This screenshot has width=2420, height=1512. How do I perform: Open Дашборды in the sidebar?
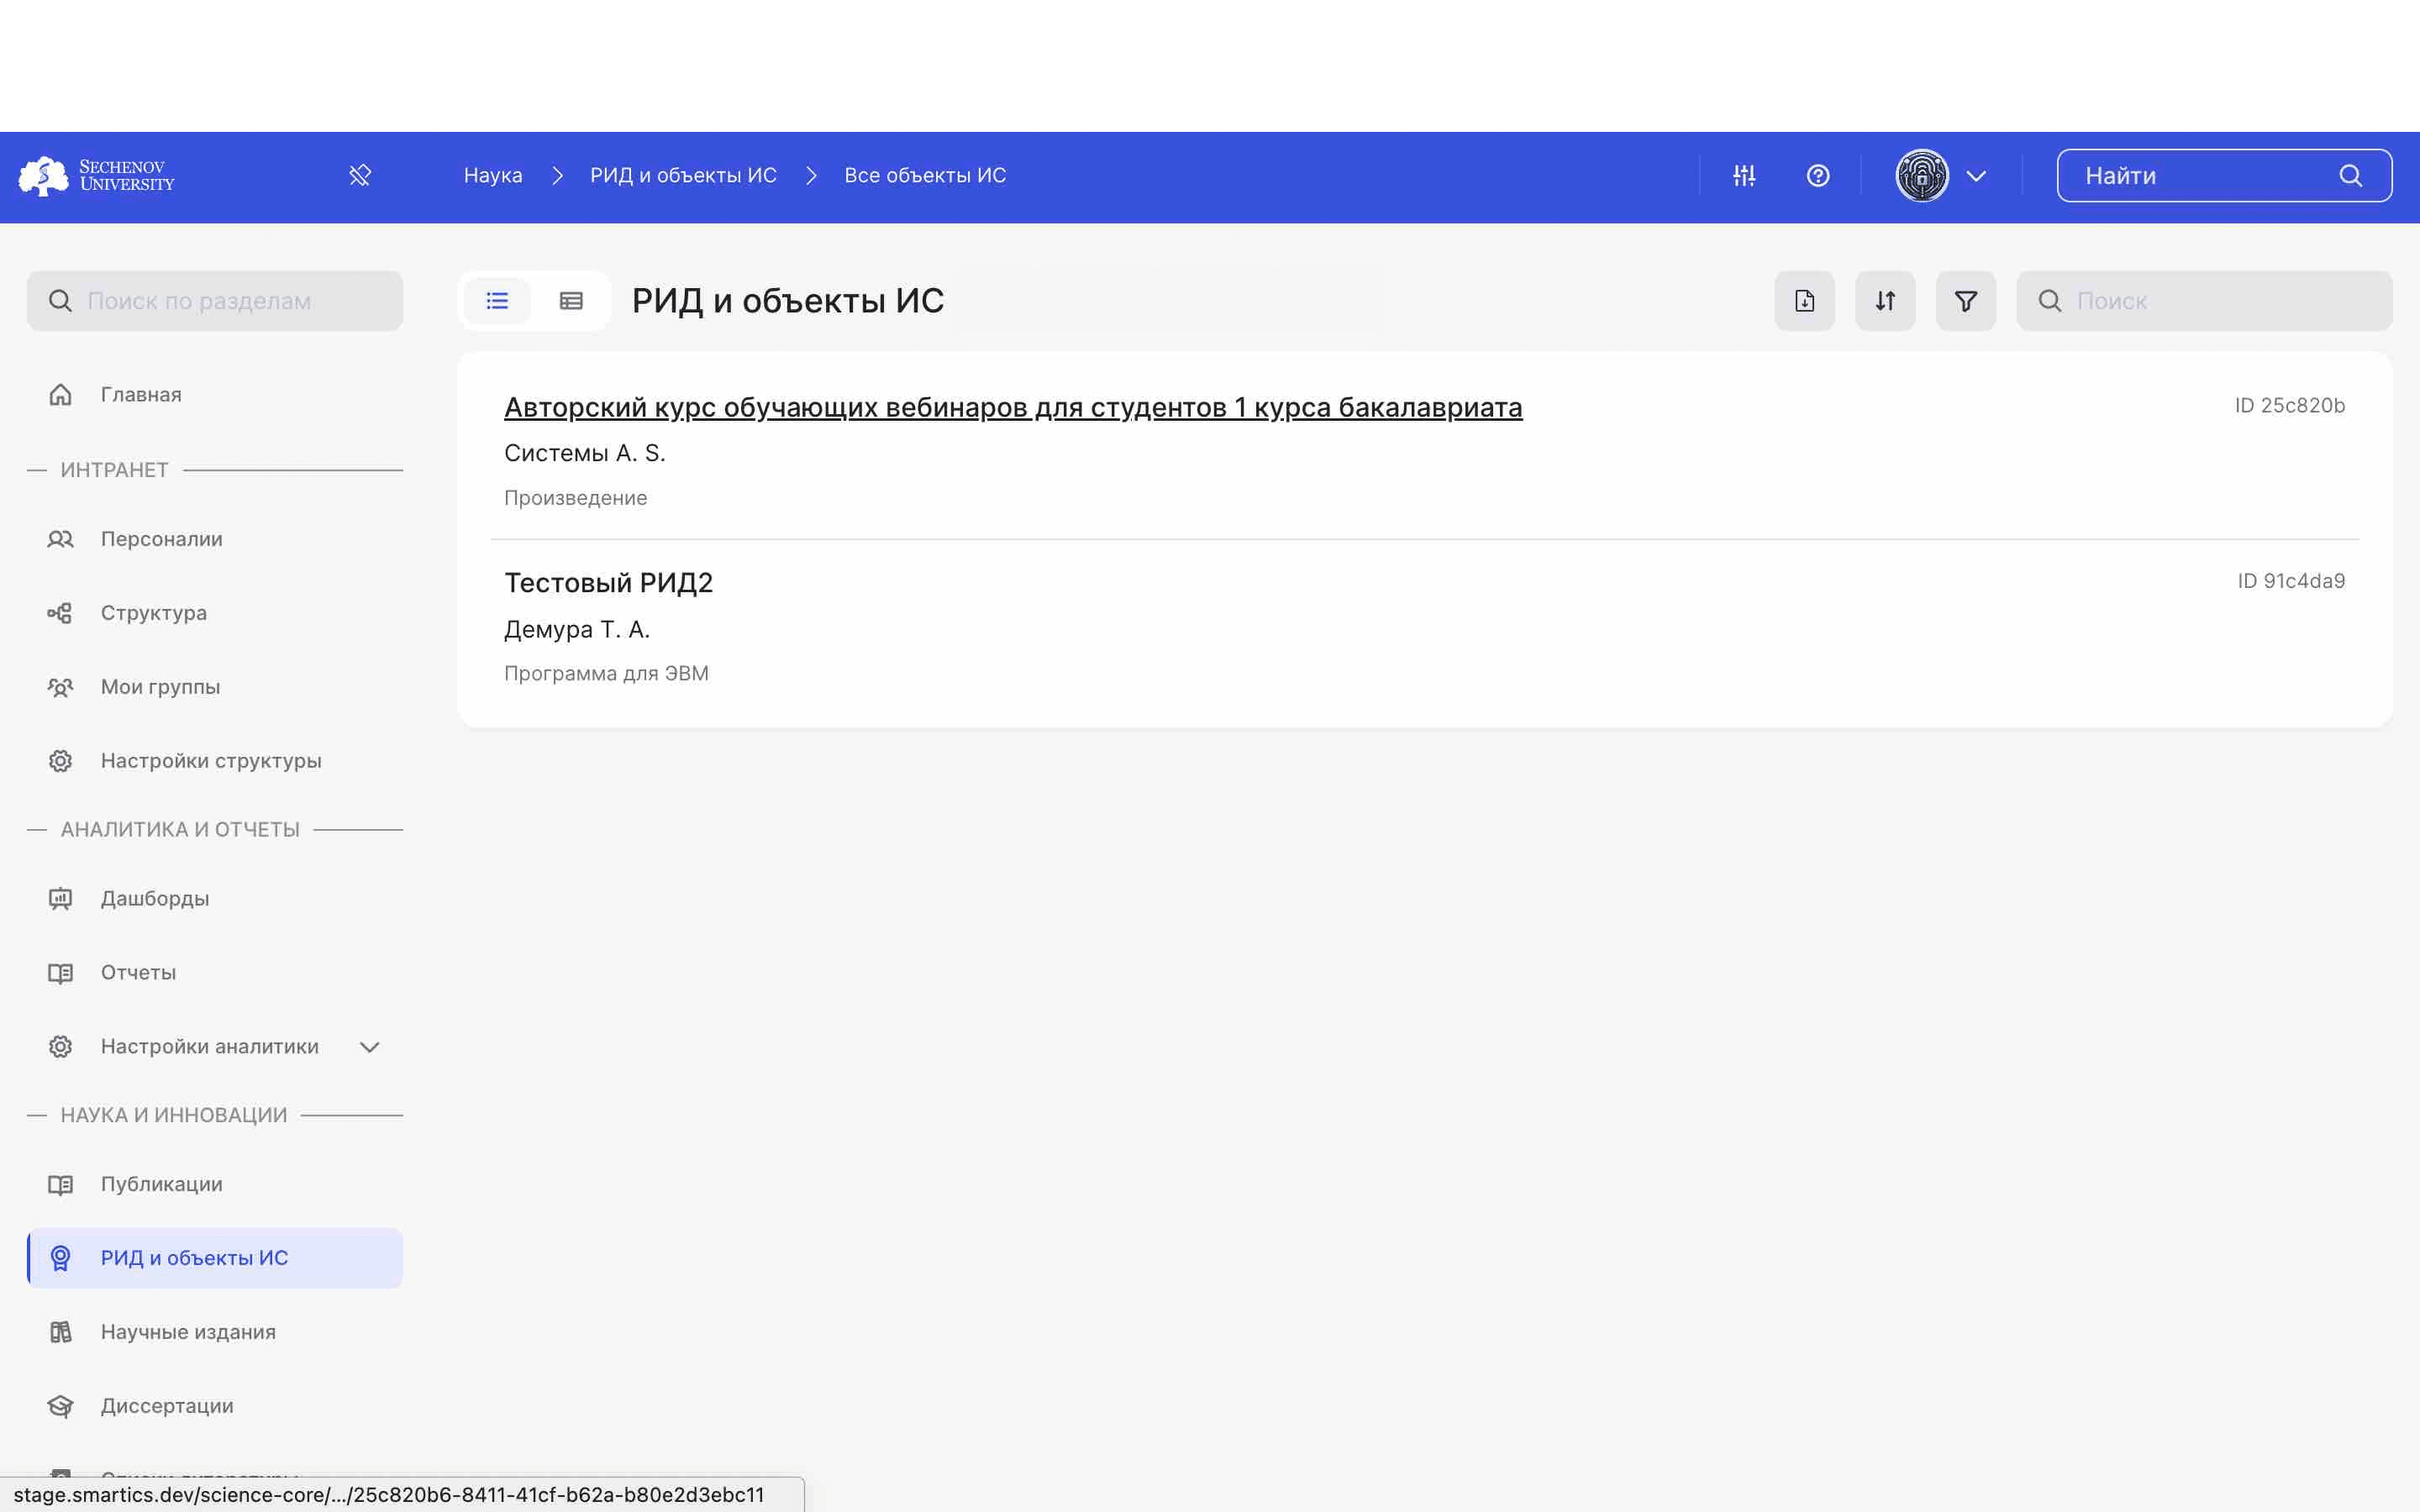215,899
